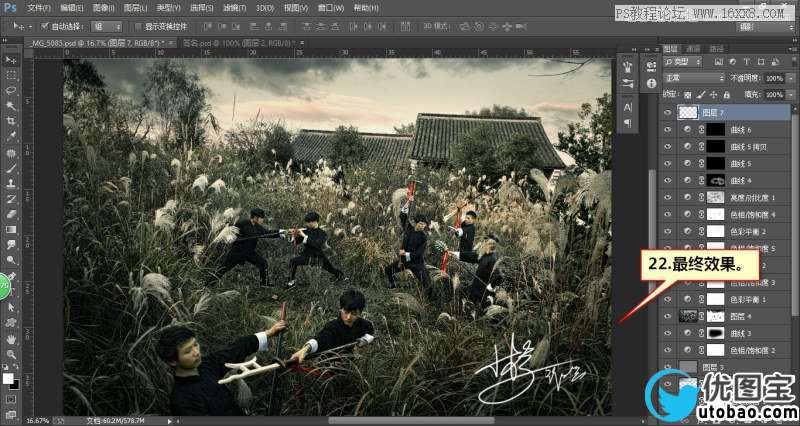
Task: Open the 填充 fill slider arrow
Action: click(x=790, y=94)
